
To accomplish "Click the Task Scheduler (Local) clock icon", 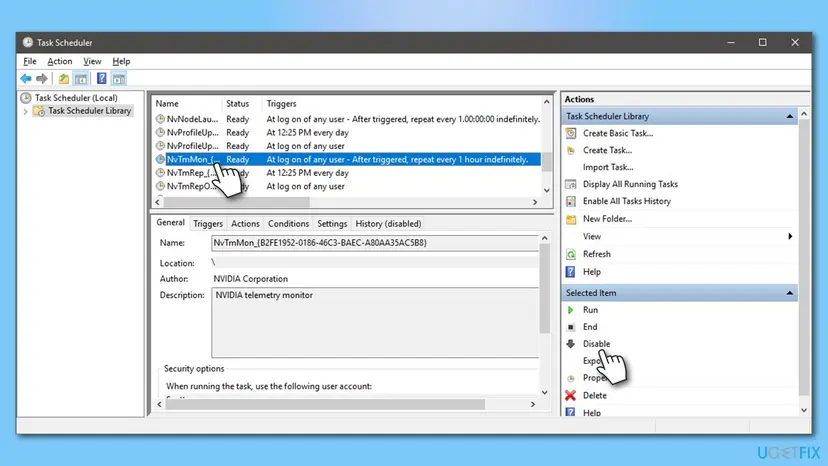I will (x=26, y=98).
